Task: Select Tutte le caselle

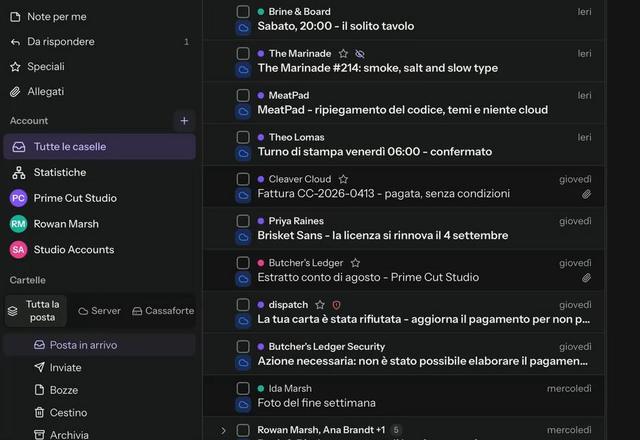Action: pos(99,147)
